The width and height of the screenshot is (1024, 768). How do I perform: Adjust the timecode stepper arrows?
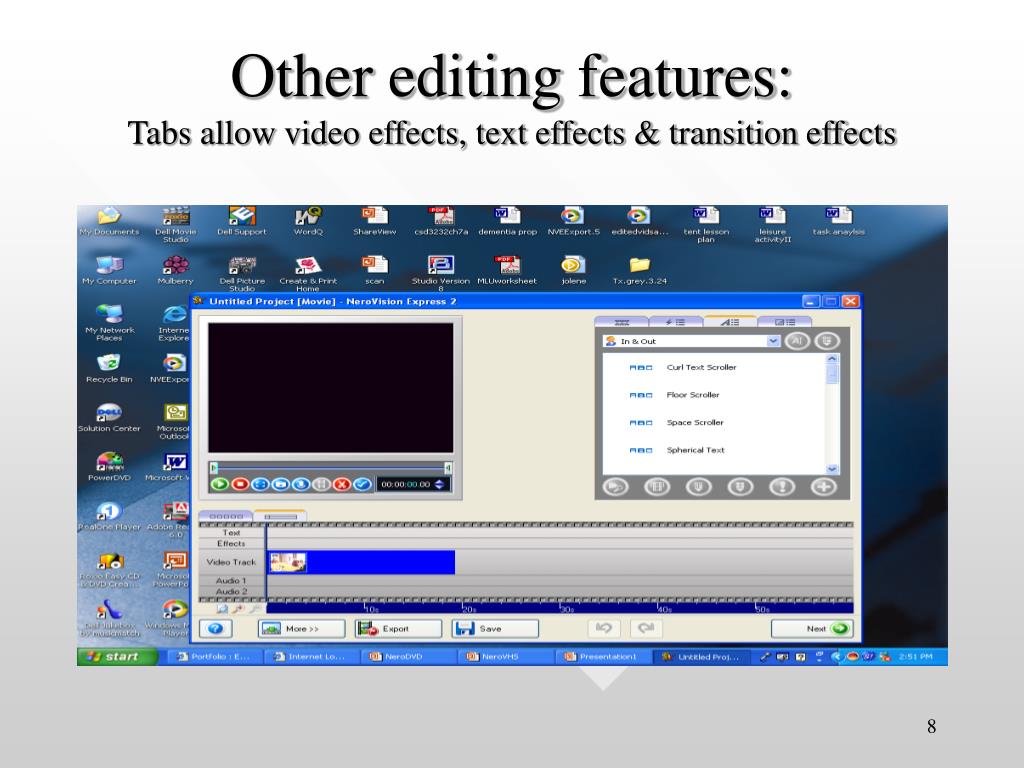point(439,484)
